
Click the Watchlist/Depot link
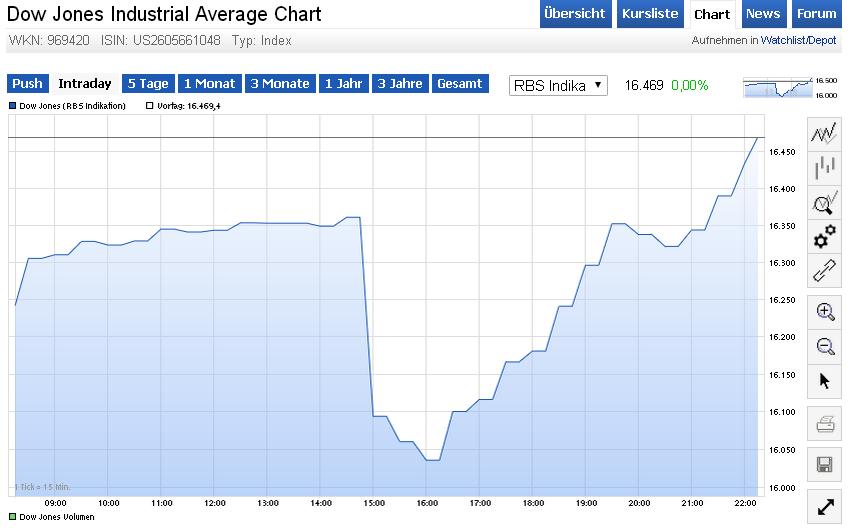797,40
